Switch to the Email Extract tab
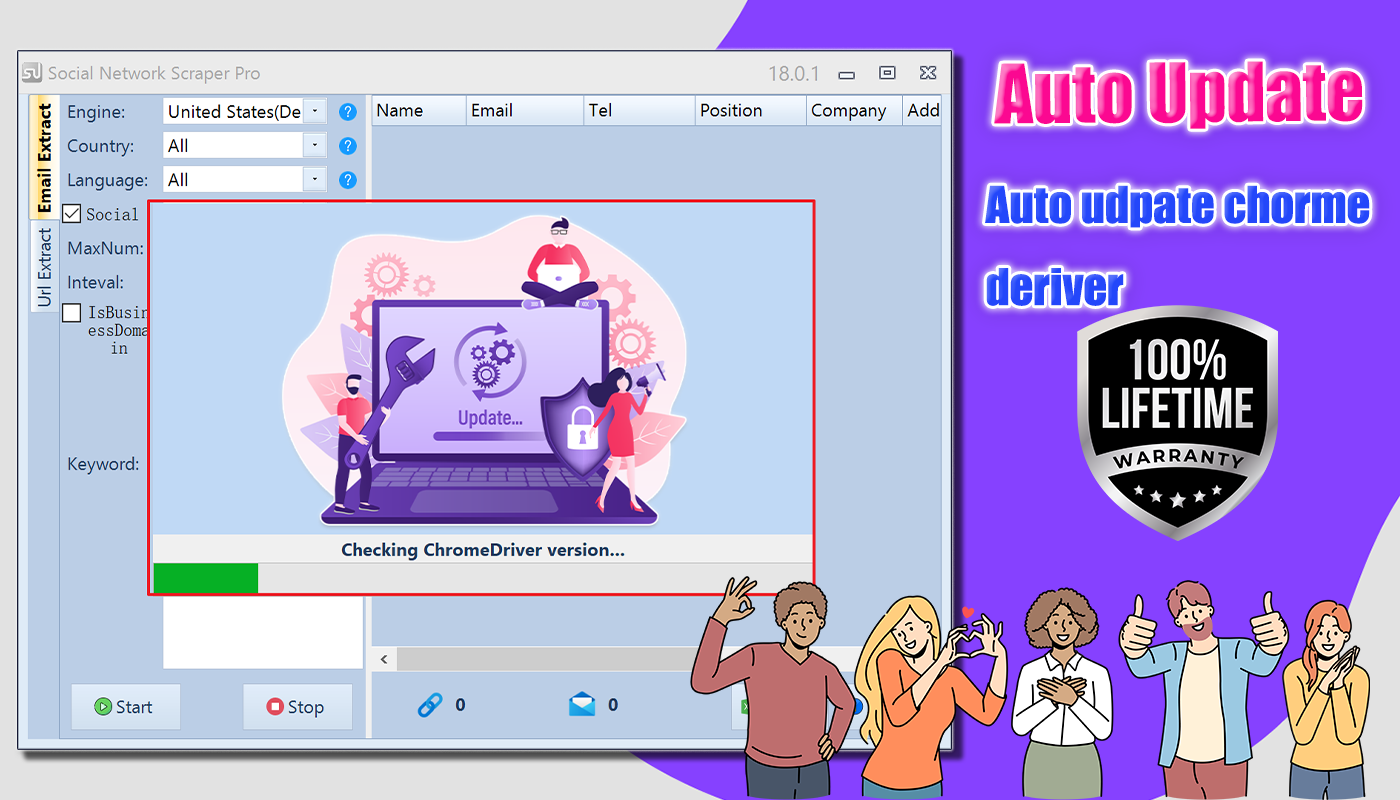Image resolution: width=1400 pixels, height=800 pixels. 44,158
